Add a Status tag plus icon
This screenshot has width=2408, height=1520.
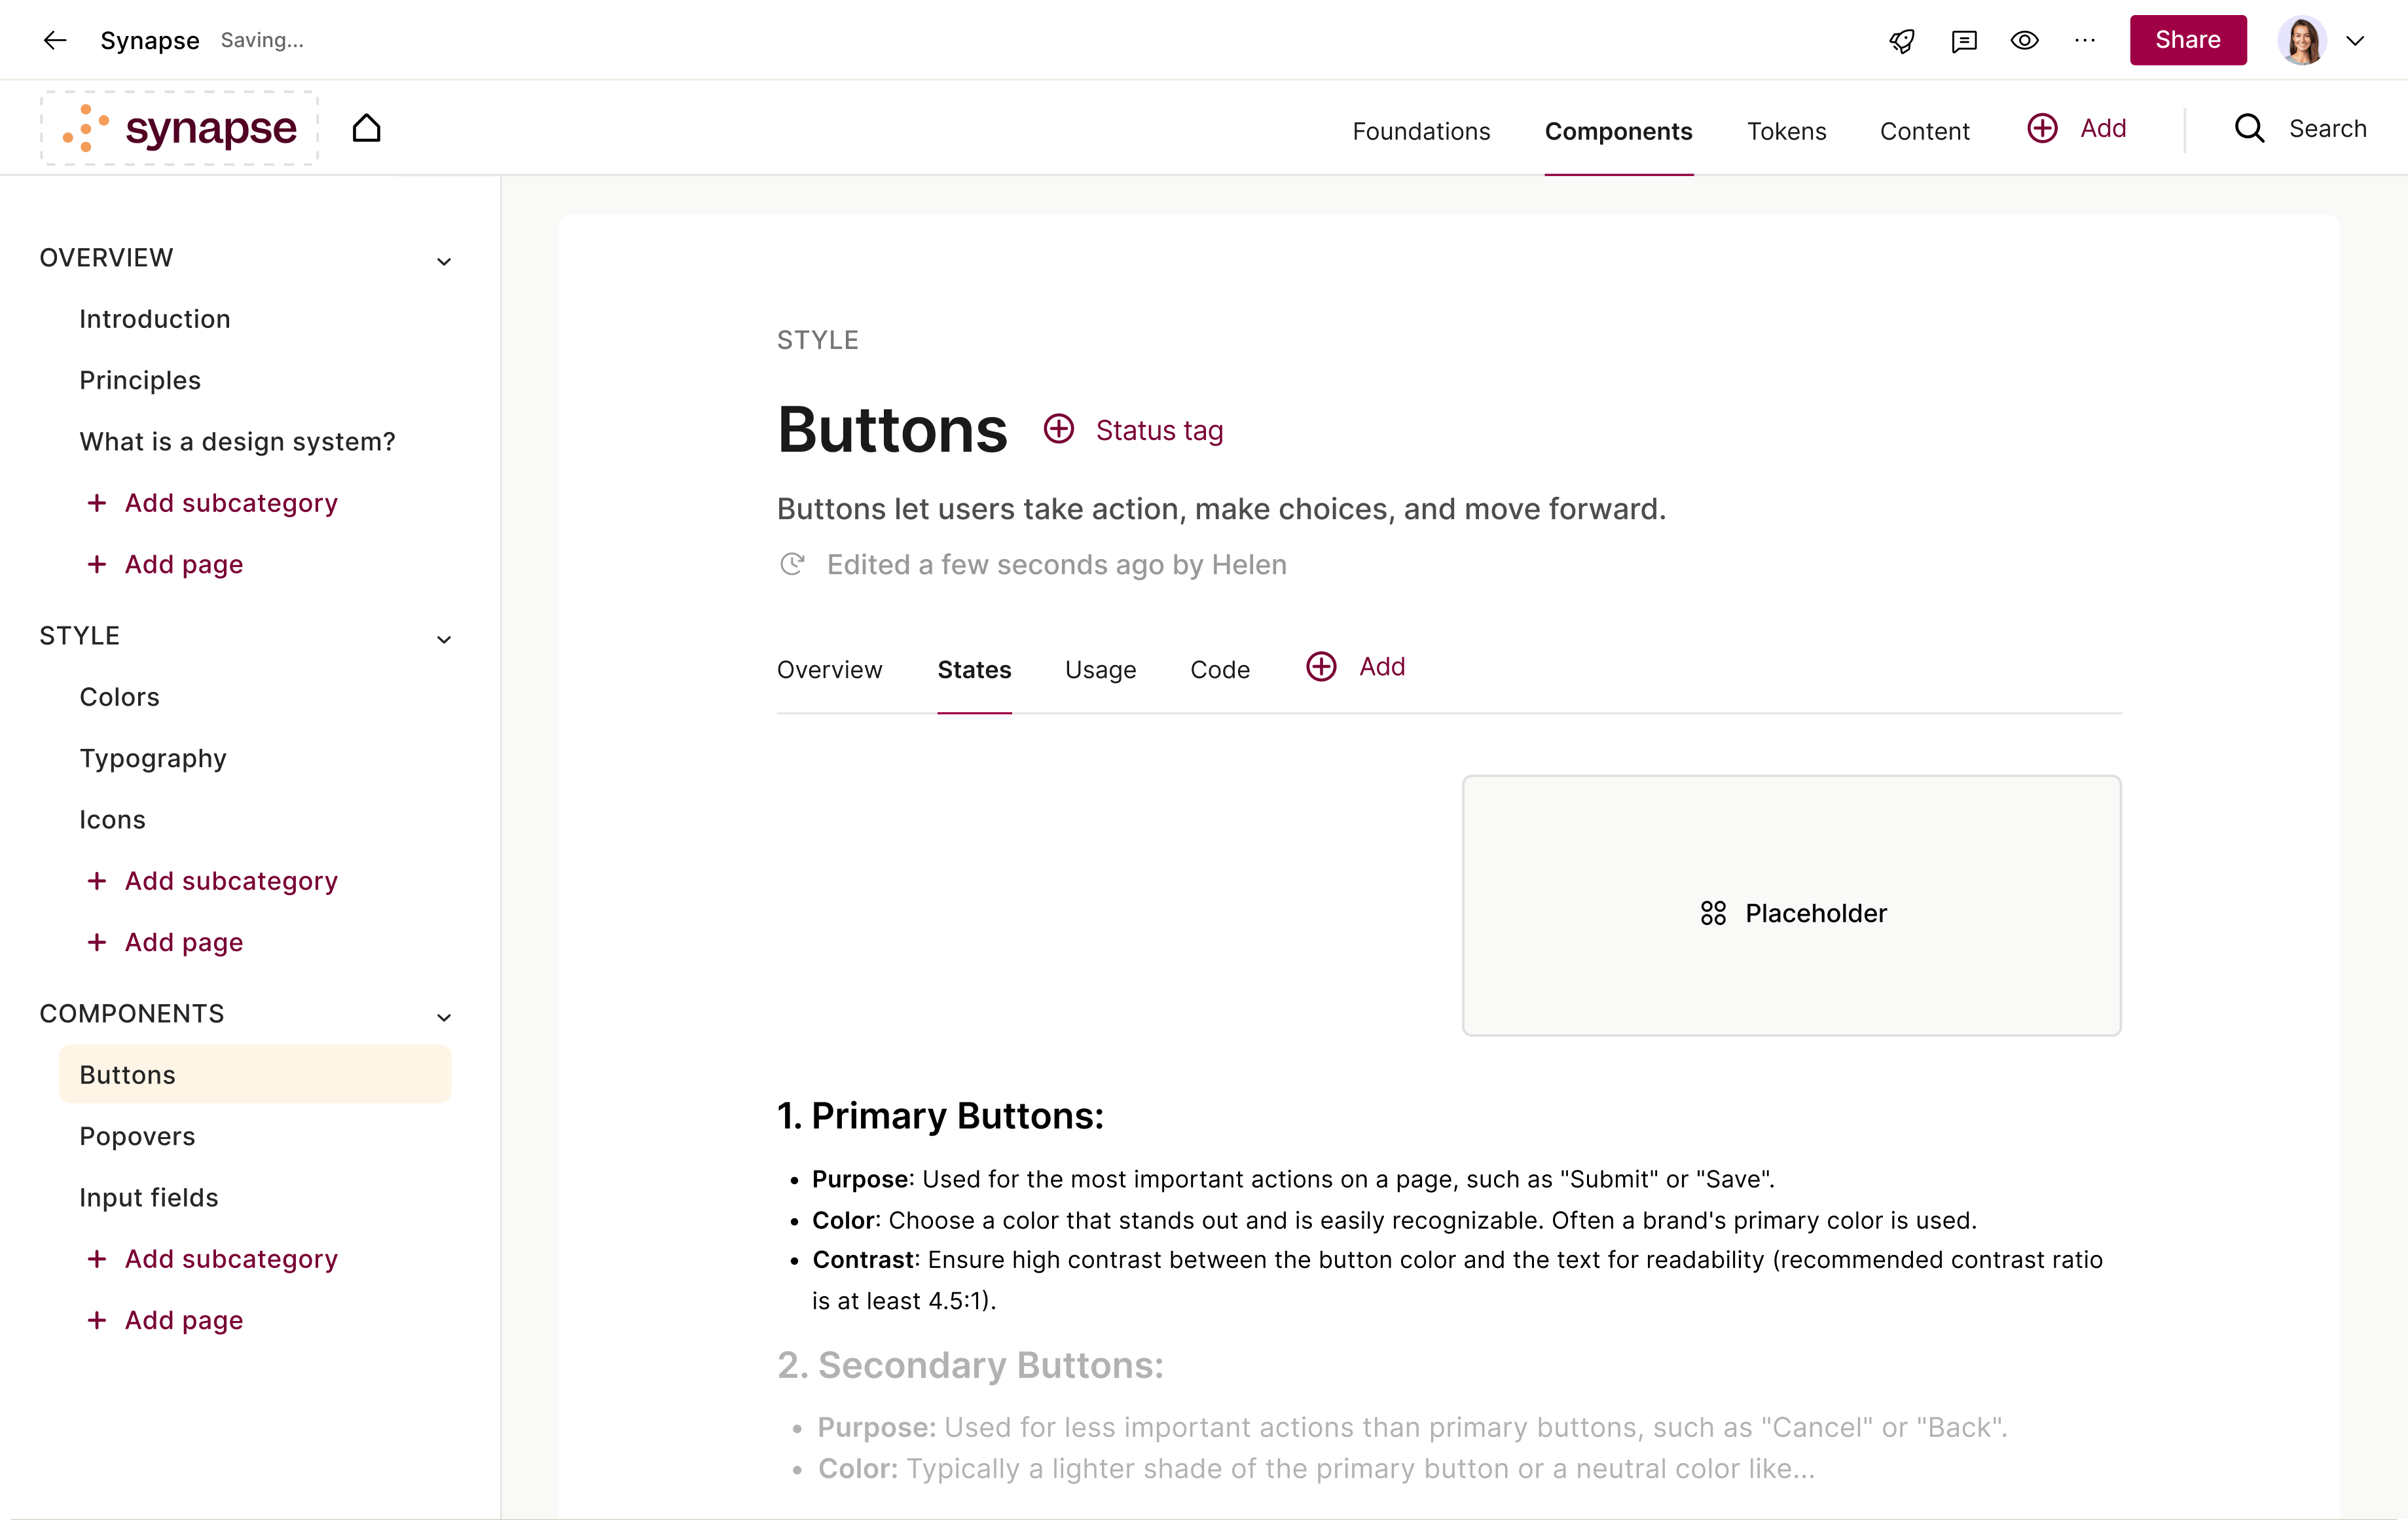click(x=1058, y=429)
